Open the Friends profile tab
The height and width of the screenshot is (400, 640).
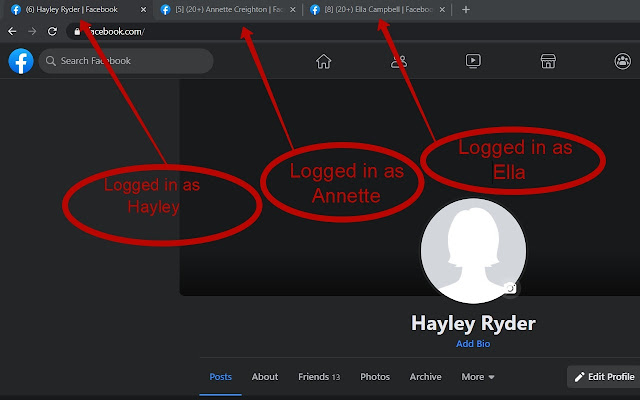coord(319,377)
